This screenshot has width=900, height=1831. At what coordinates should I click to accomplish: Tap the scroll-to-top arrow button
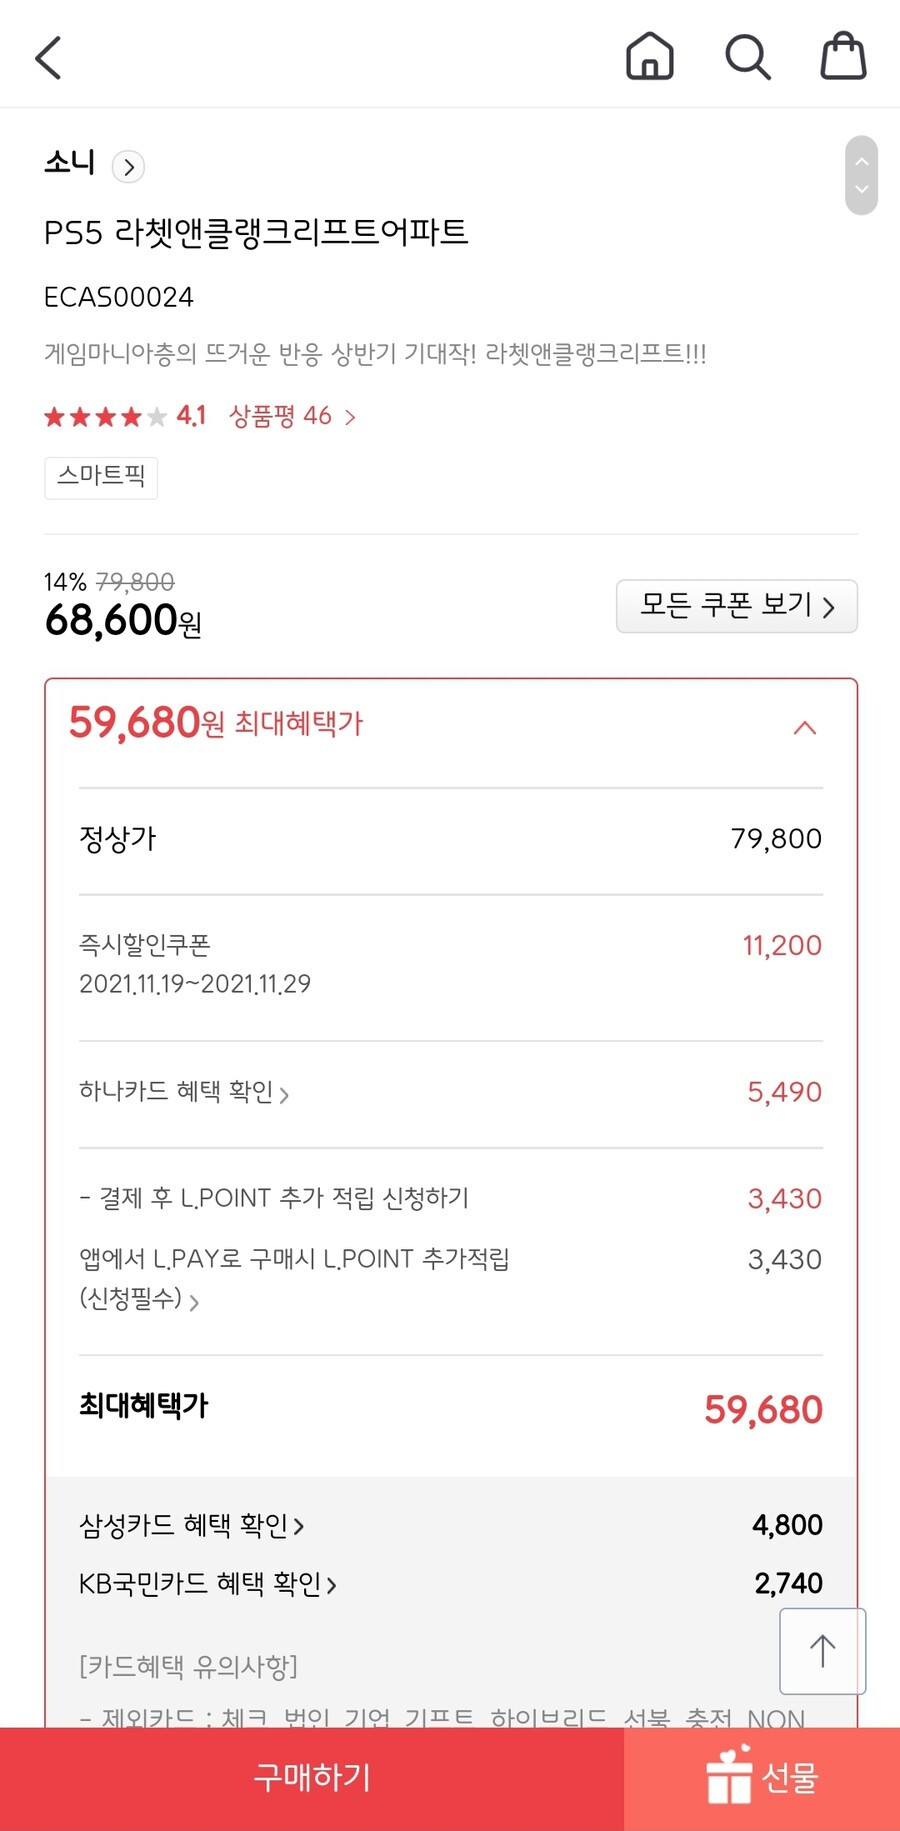pyautogui.click(x=822, y=1651)
